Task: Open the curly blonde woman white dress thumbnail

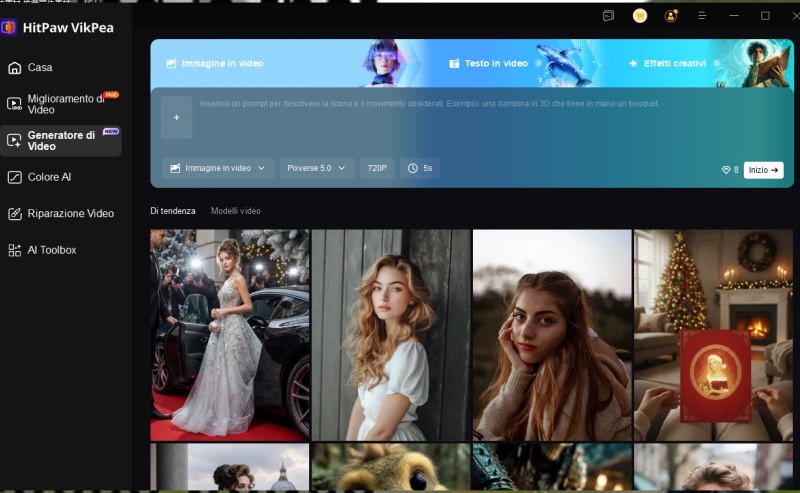Action: (x=391, y=335)
